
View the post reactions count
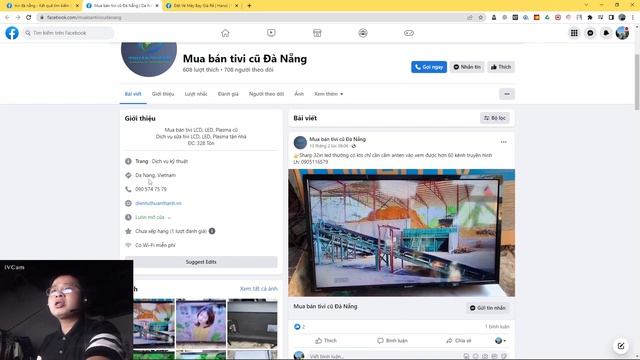coord(300,327)
